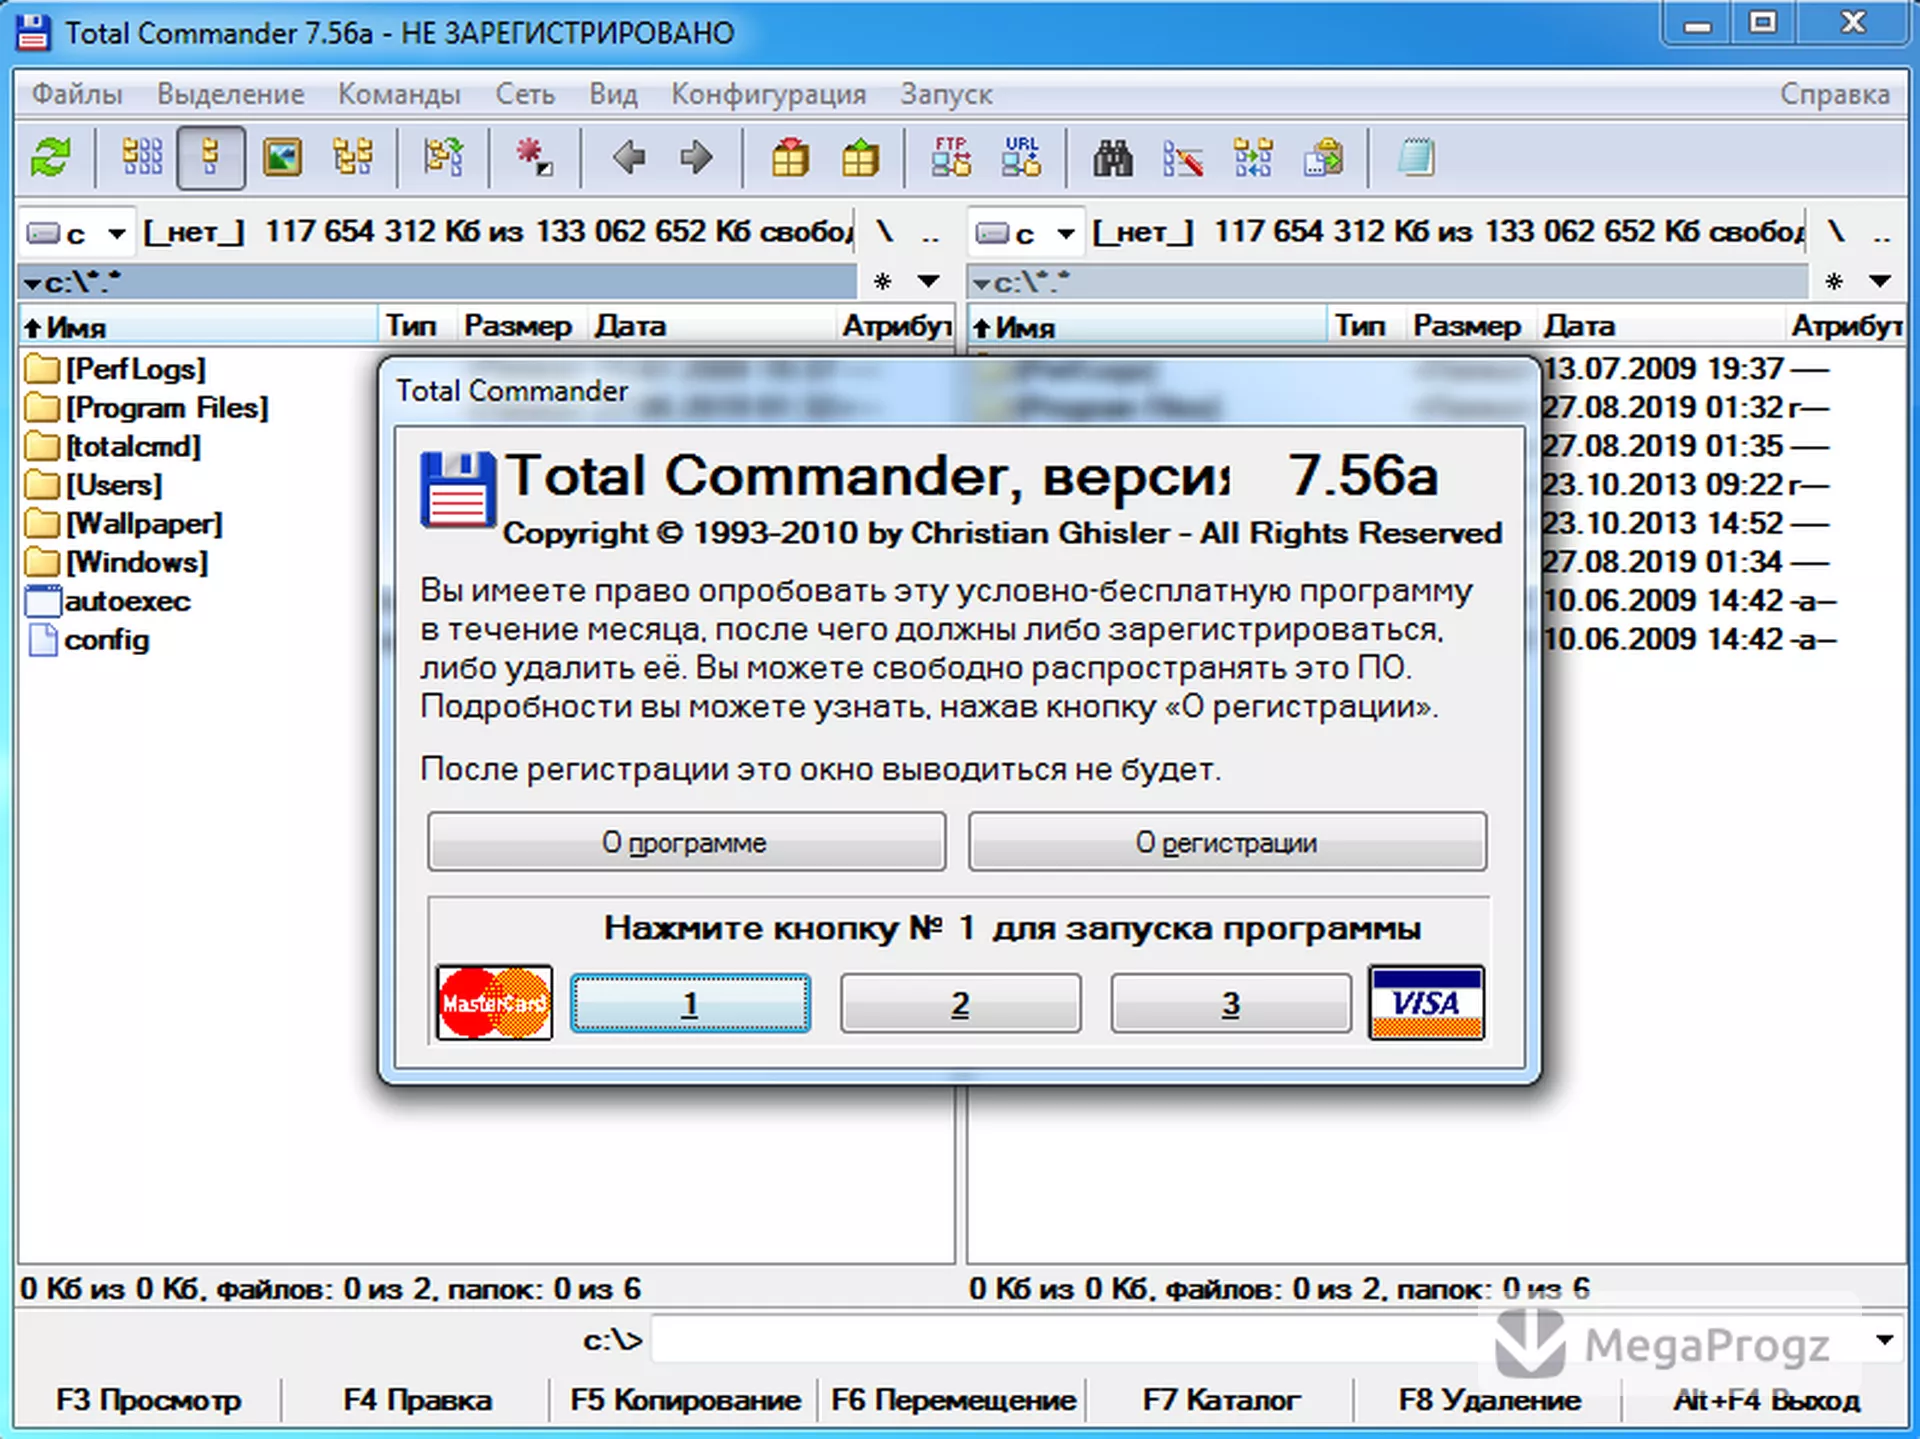
Task: Open the left panel favorites asterisk button
Action: pyautogui.click(x=882, y=281)
